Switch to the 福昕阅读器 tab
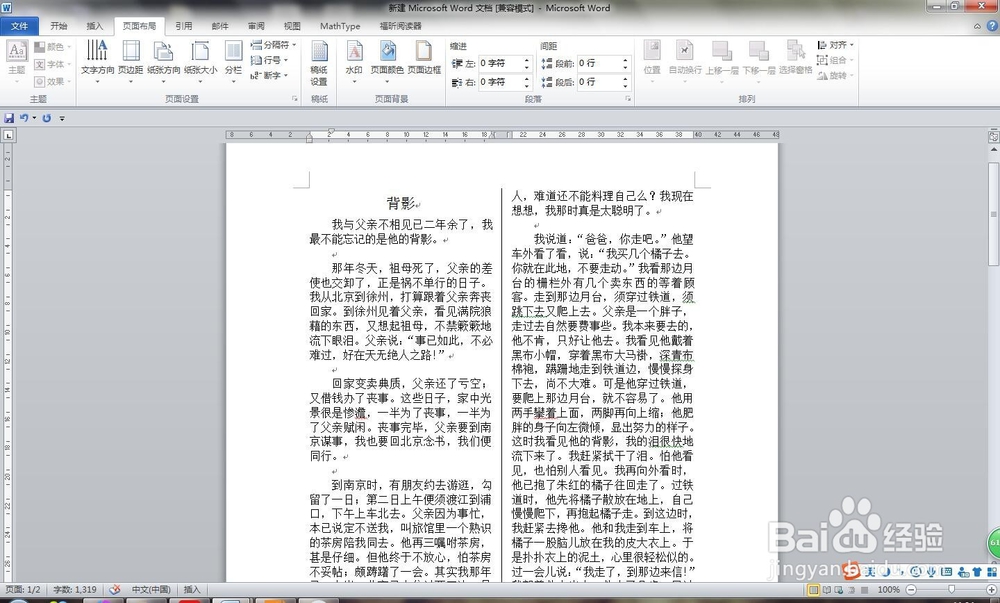This screenshot has height=603, width=1000. 401,26
